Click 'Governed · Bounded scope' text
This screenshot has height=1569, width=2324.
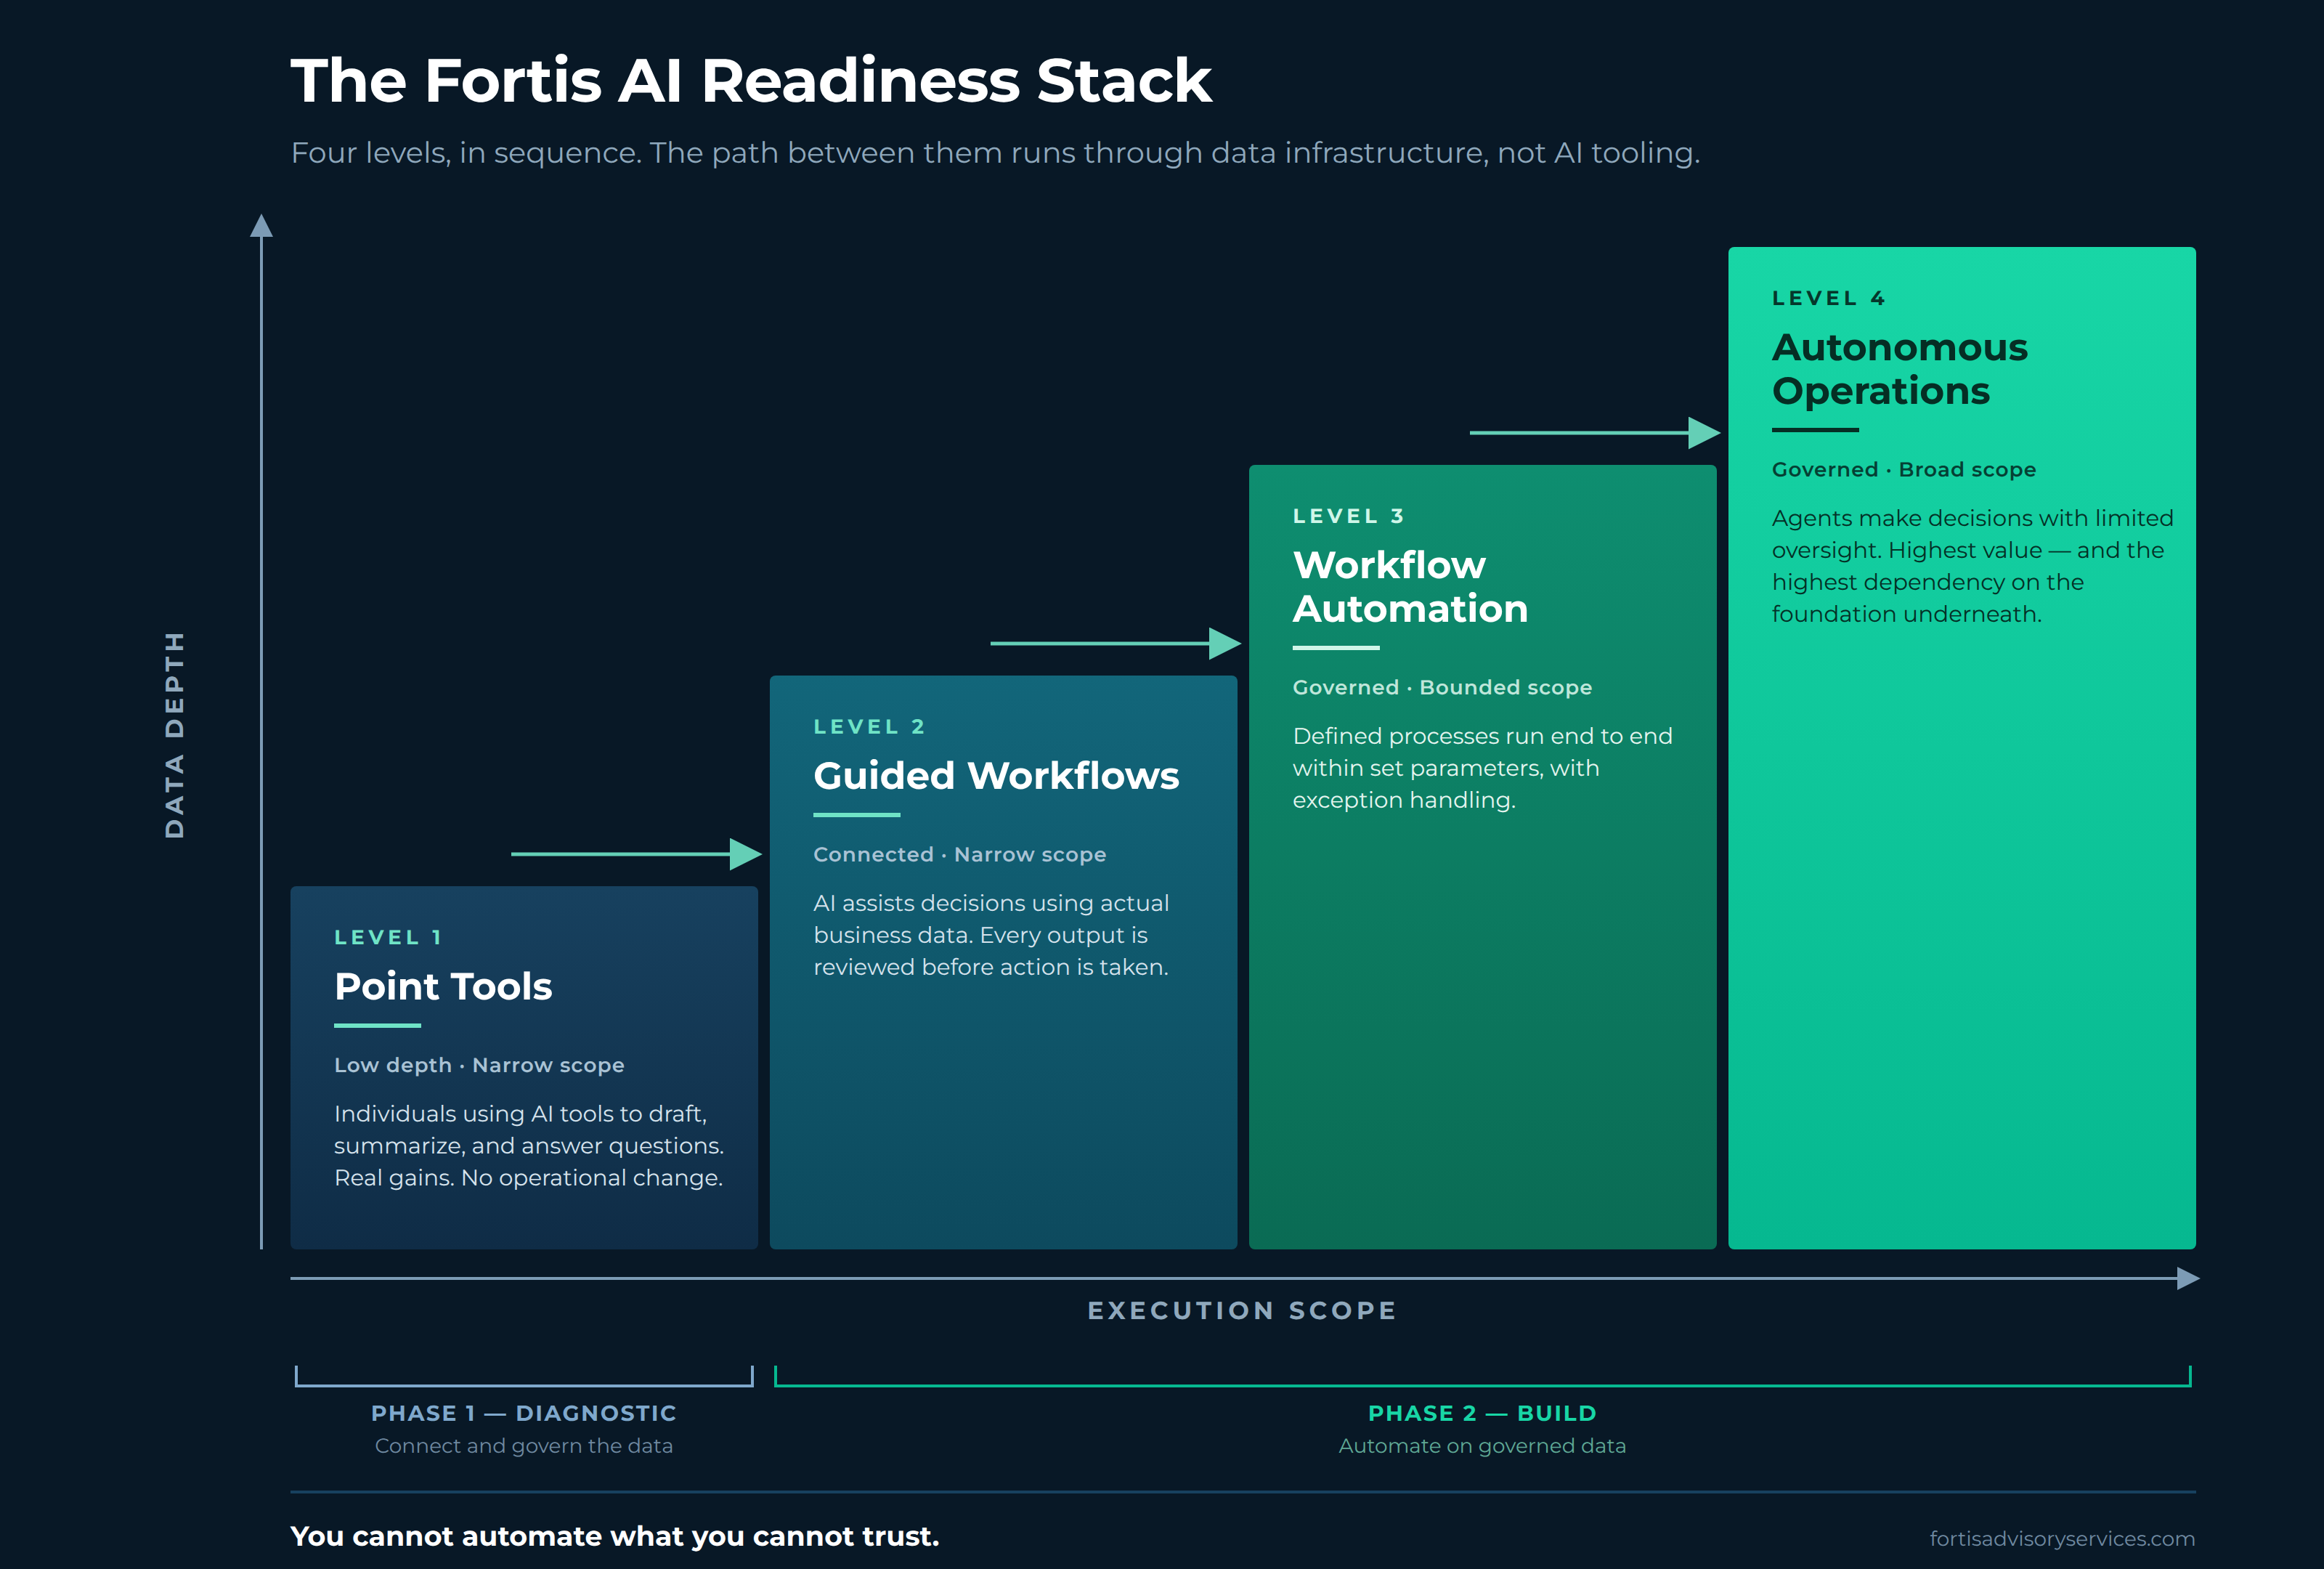tap(1442, 687)
